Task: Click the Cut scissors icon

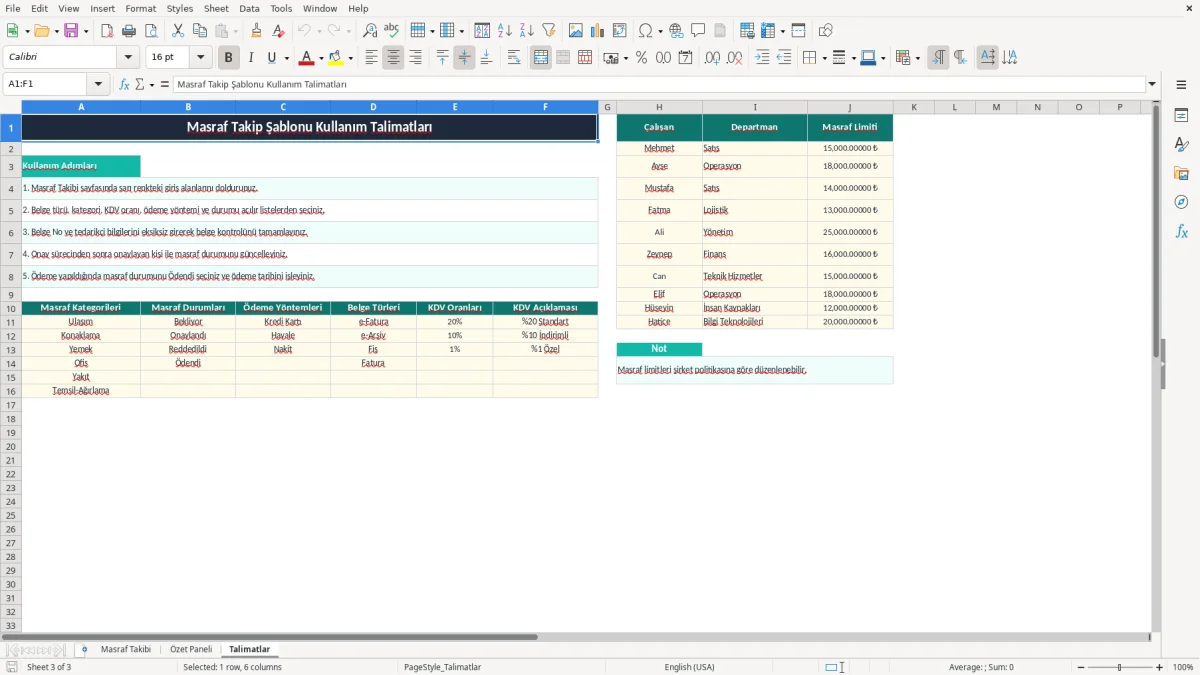Action: 178,31
